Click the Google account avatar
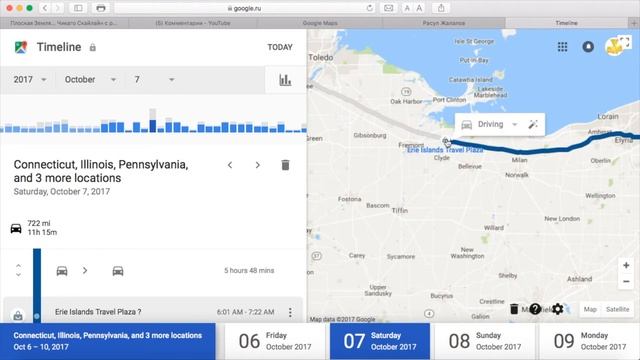This screenshot has width=640, height=360. tap(613, 47)
